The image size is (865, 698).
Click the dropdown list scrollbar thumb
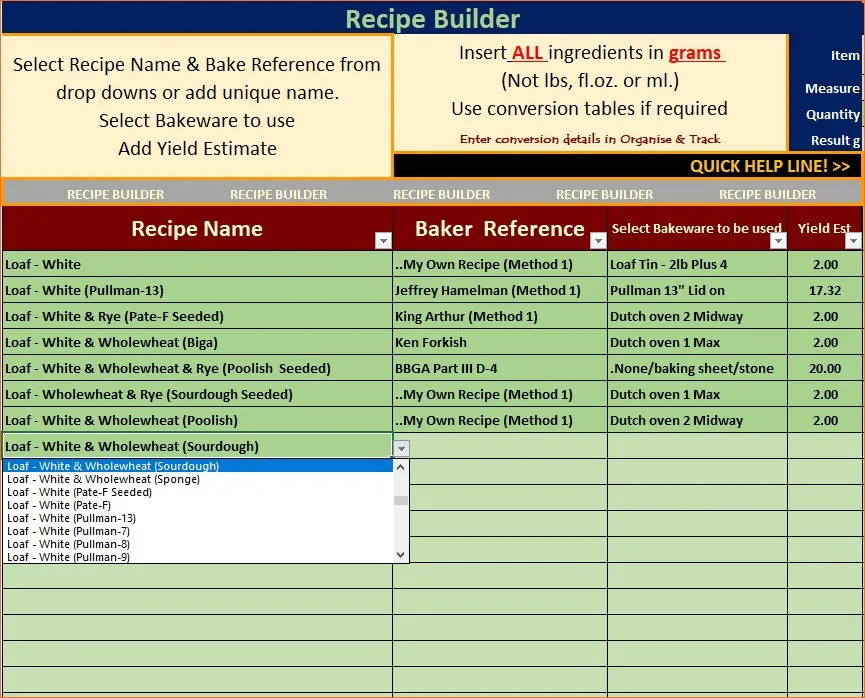401,500
